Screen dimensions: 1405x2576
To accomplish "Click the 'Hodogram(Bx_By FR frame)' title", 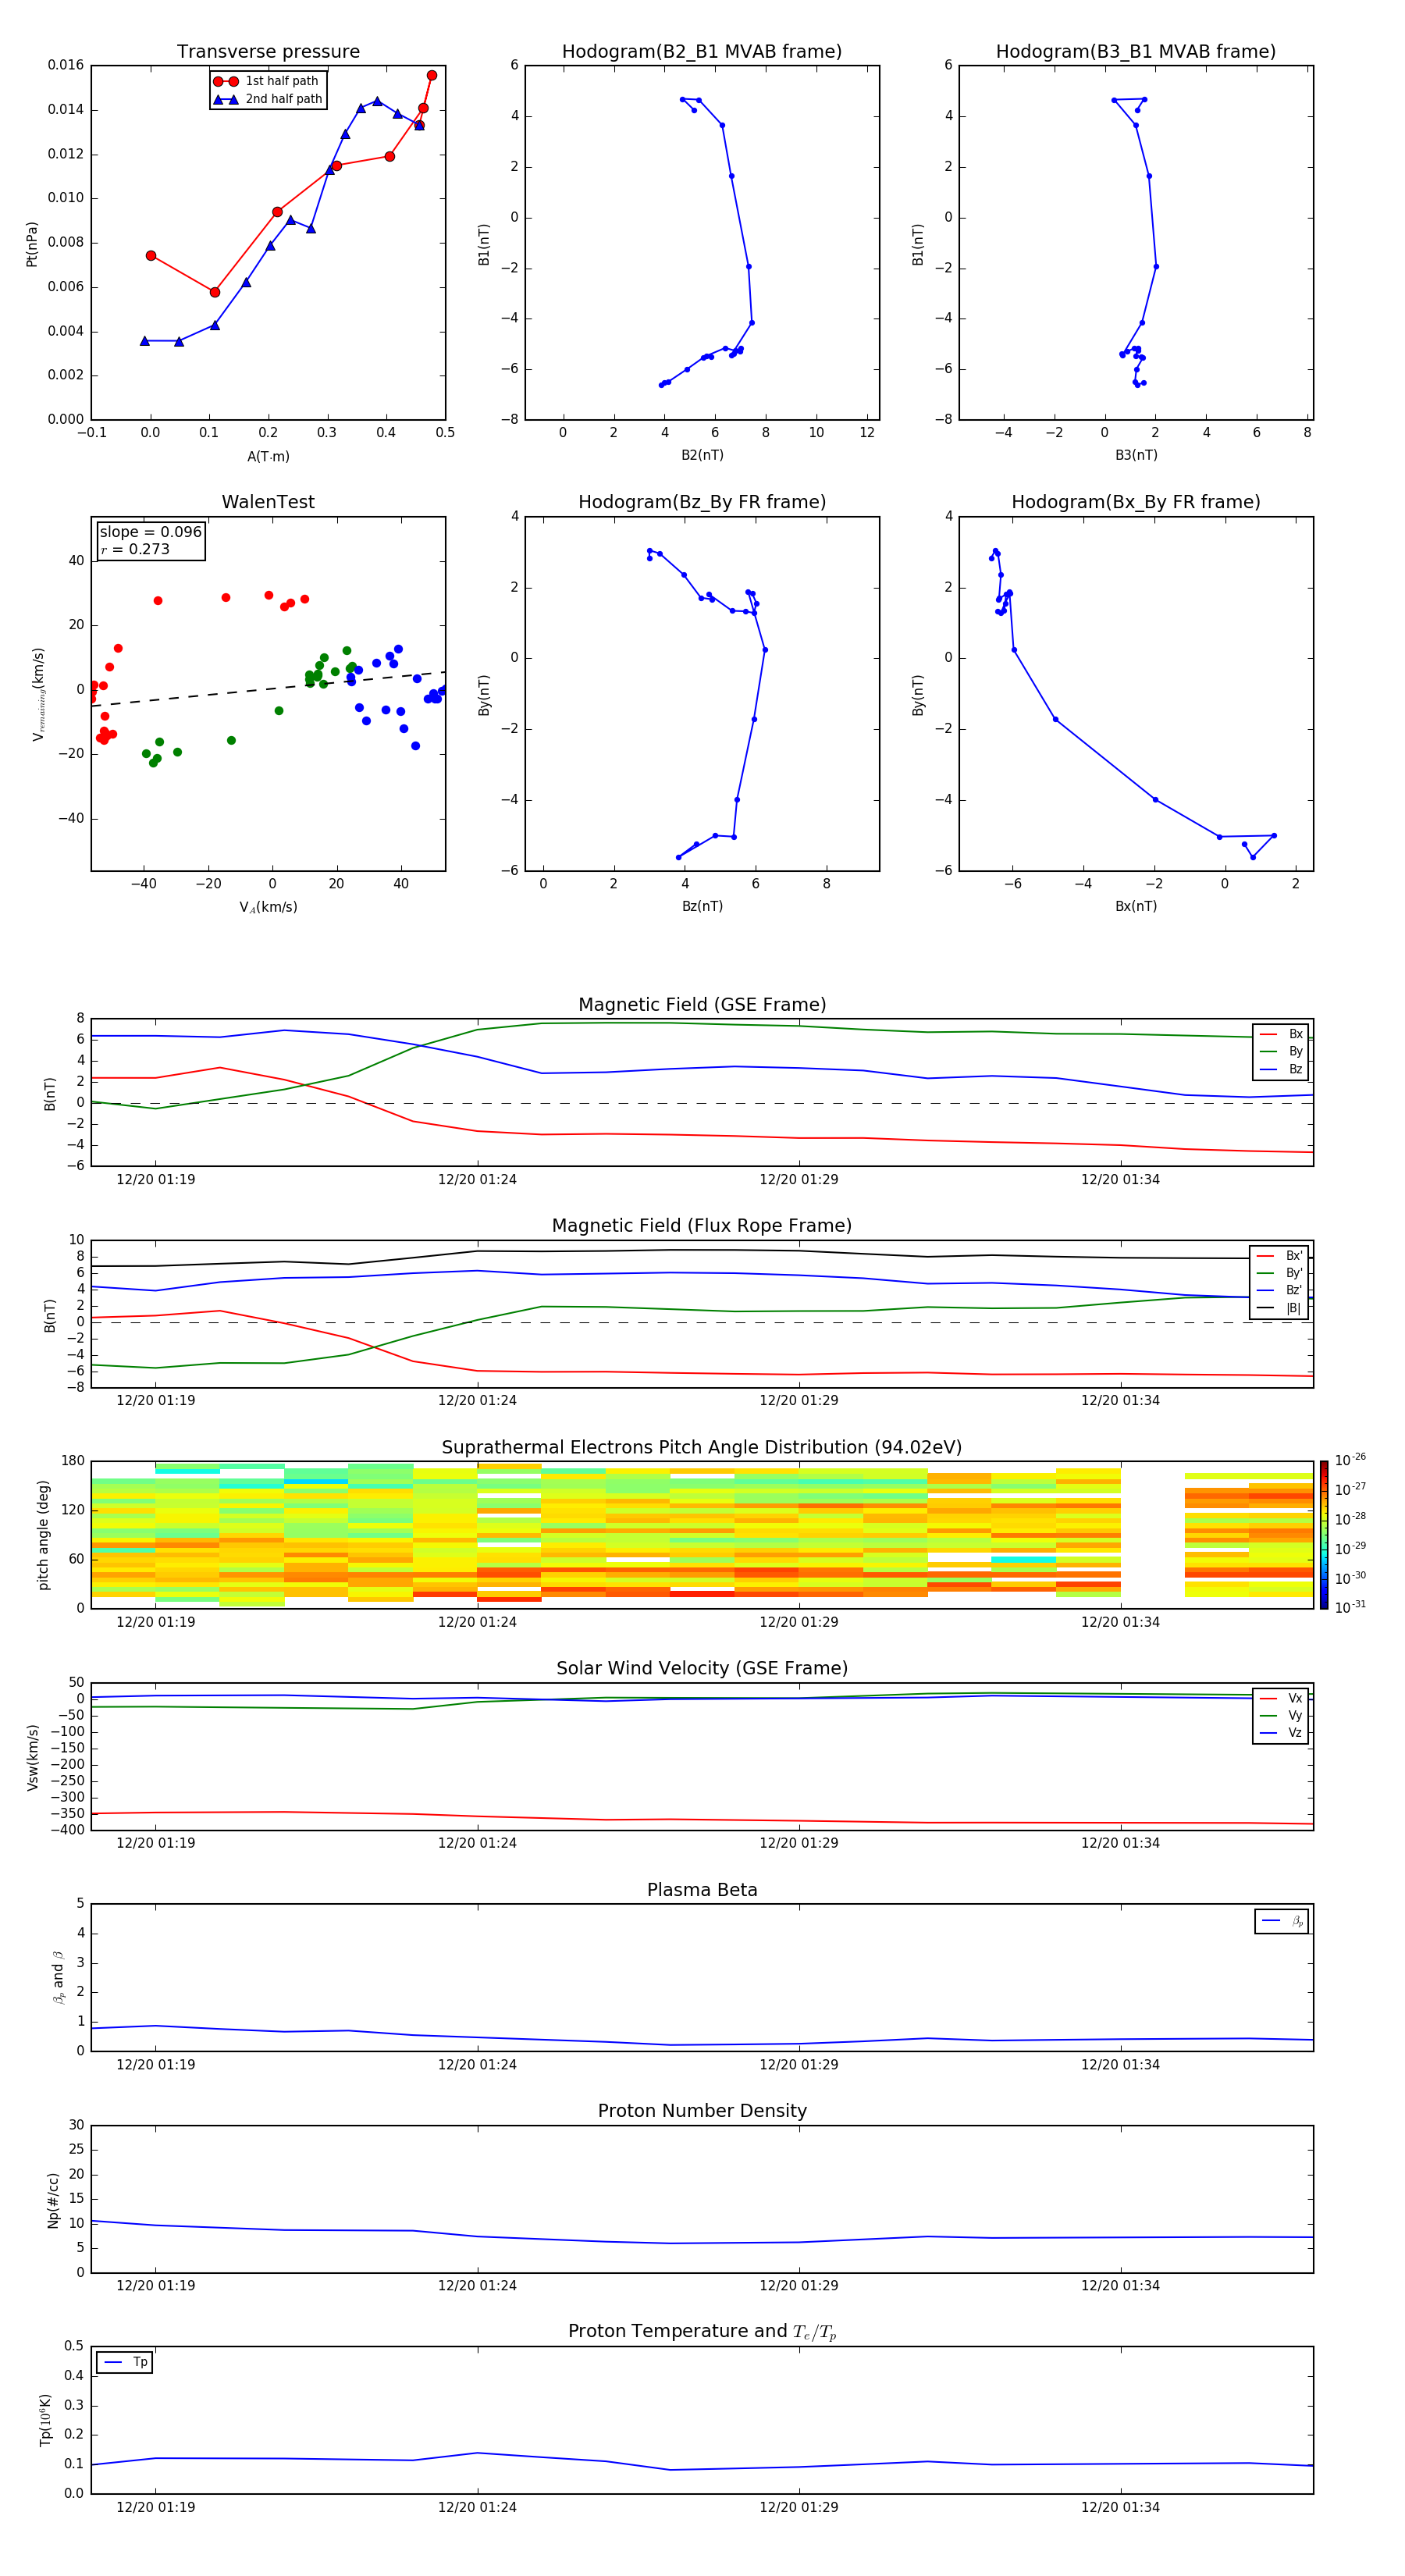I will tap(1136, 502).
